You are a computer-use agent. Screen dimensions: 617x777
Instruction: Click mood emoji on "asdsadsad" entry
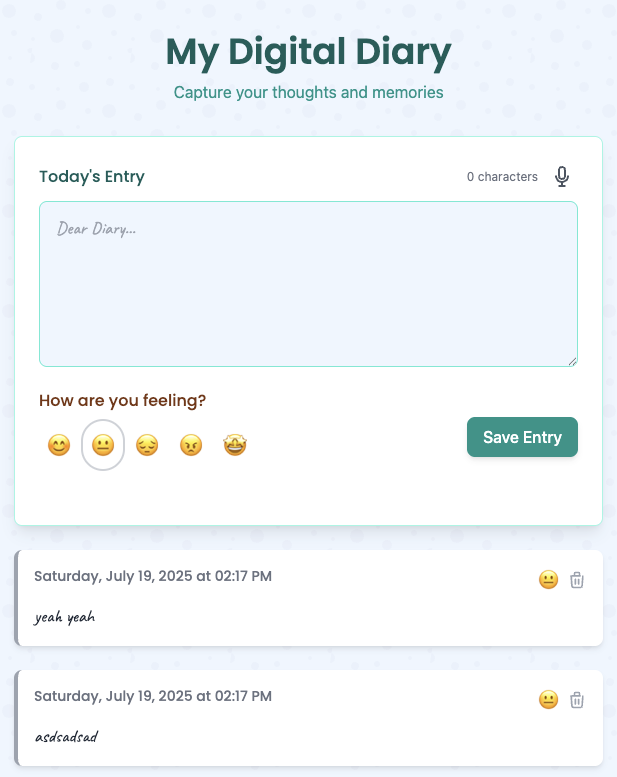point(548,700)
